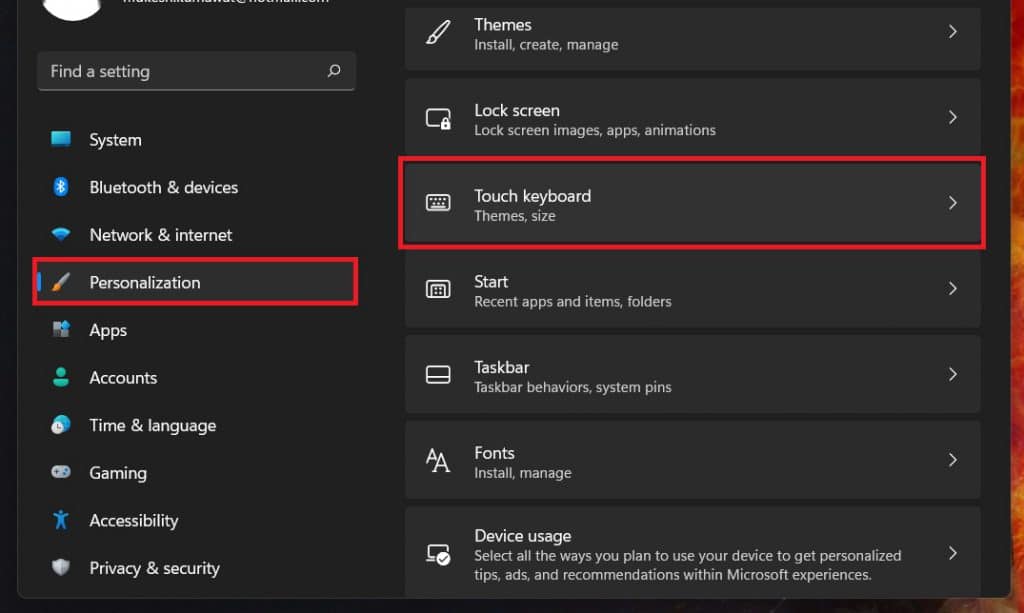Click 'Install, create, manage' text
Screen dimensions: 1024x613
546,44
